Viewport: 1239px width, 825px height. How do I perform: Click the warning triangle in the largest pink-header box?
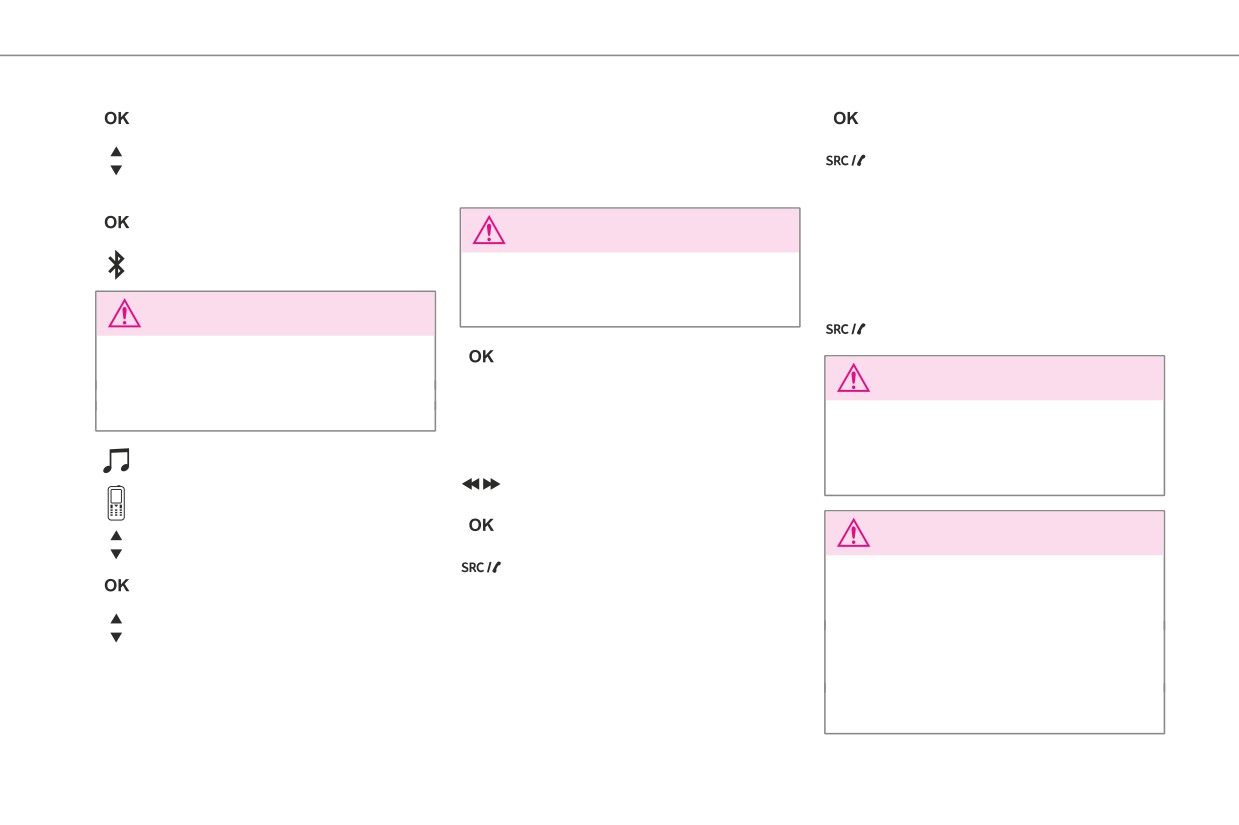tap(854, 533)
